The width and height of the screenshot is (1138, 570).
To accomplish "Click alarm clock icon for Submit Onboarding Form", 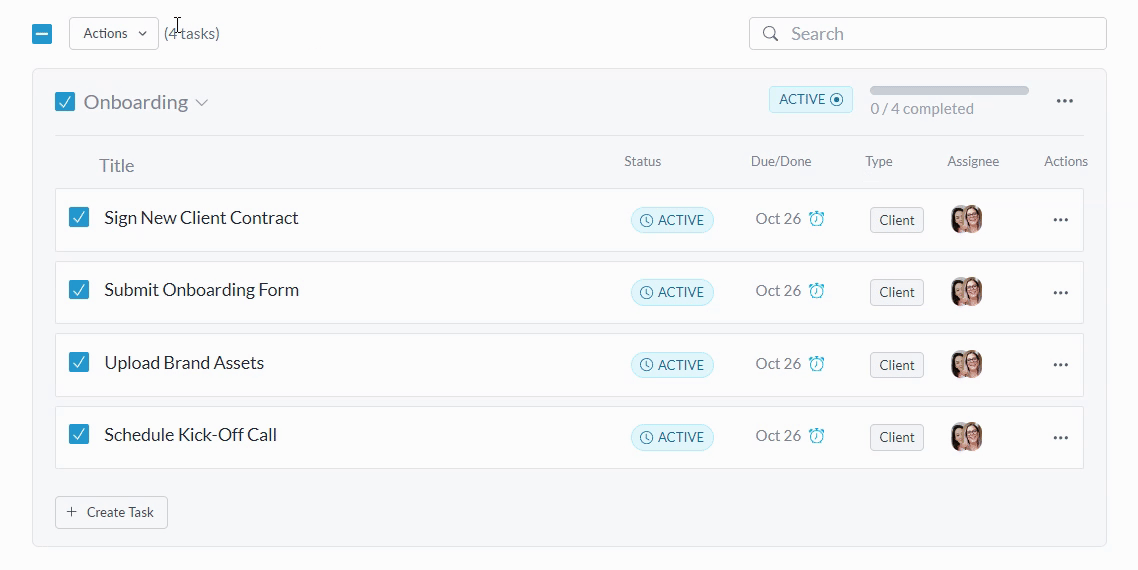I will (816, 291).
